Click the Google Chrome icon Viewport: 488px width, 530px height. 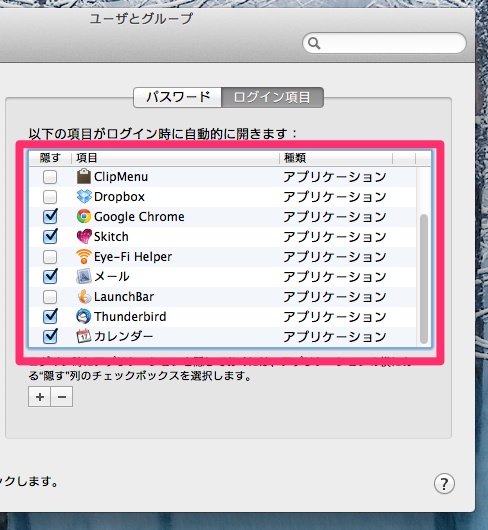(x=84, y=216)
